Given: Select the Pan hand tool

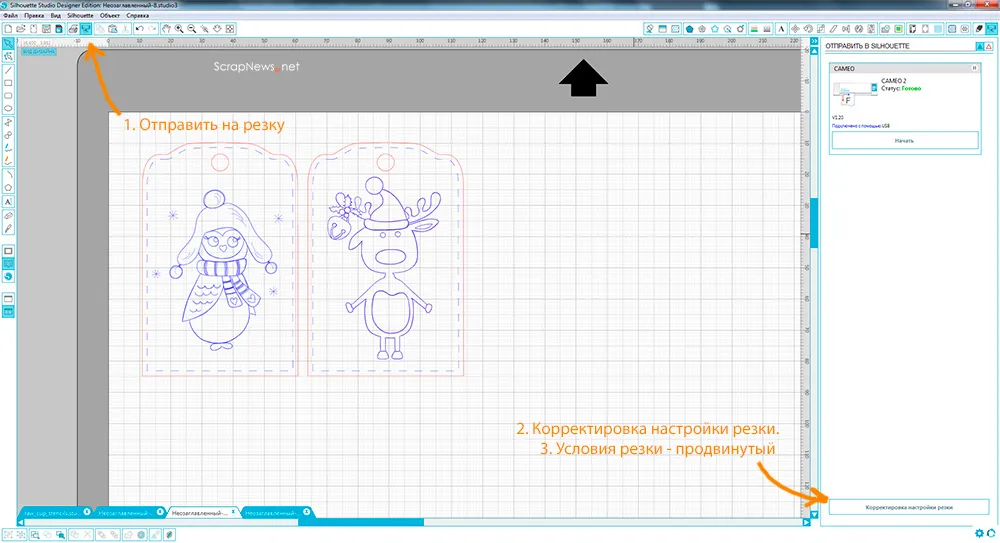Looking at the screenshot, I should click(x=166, y=29).
